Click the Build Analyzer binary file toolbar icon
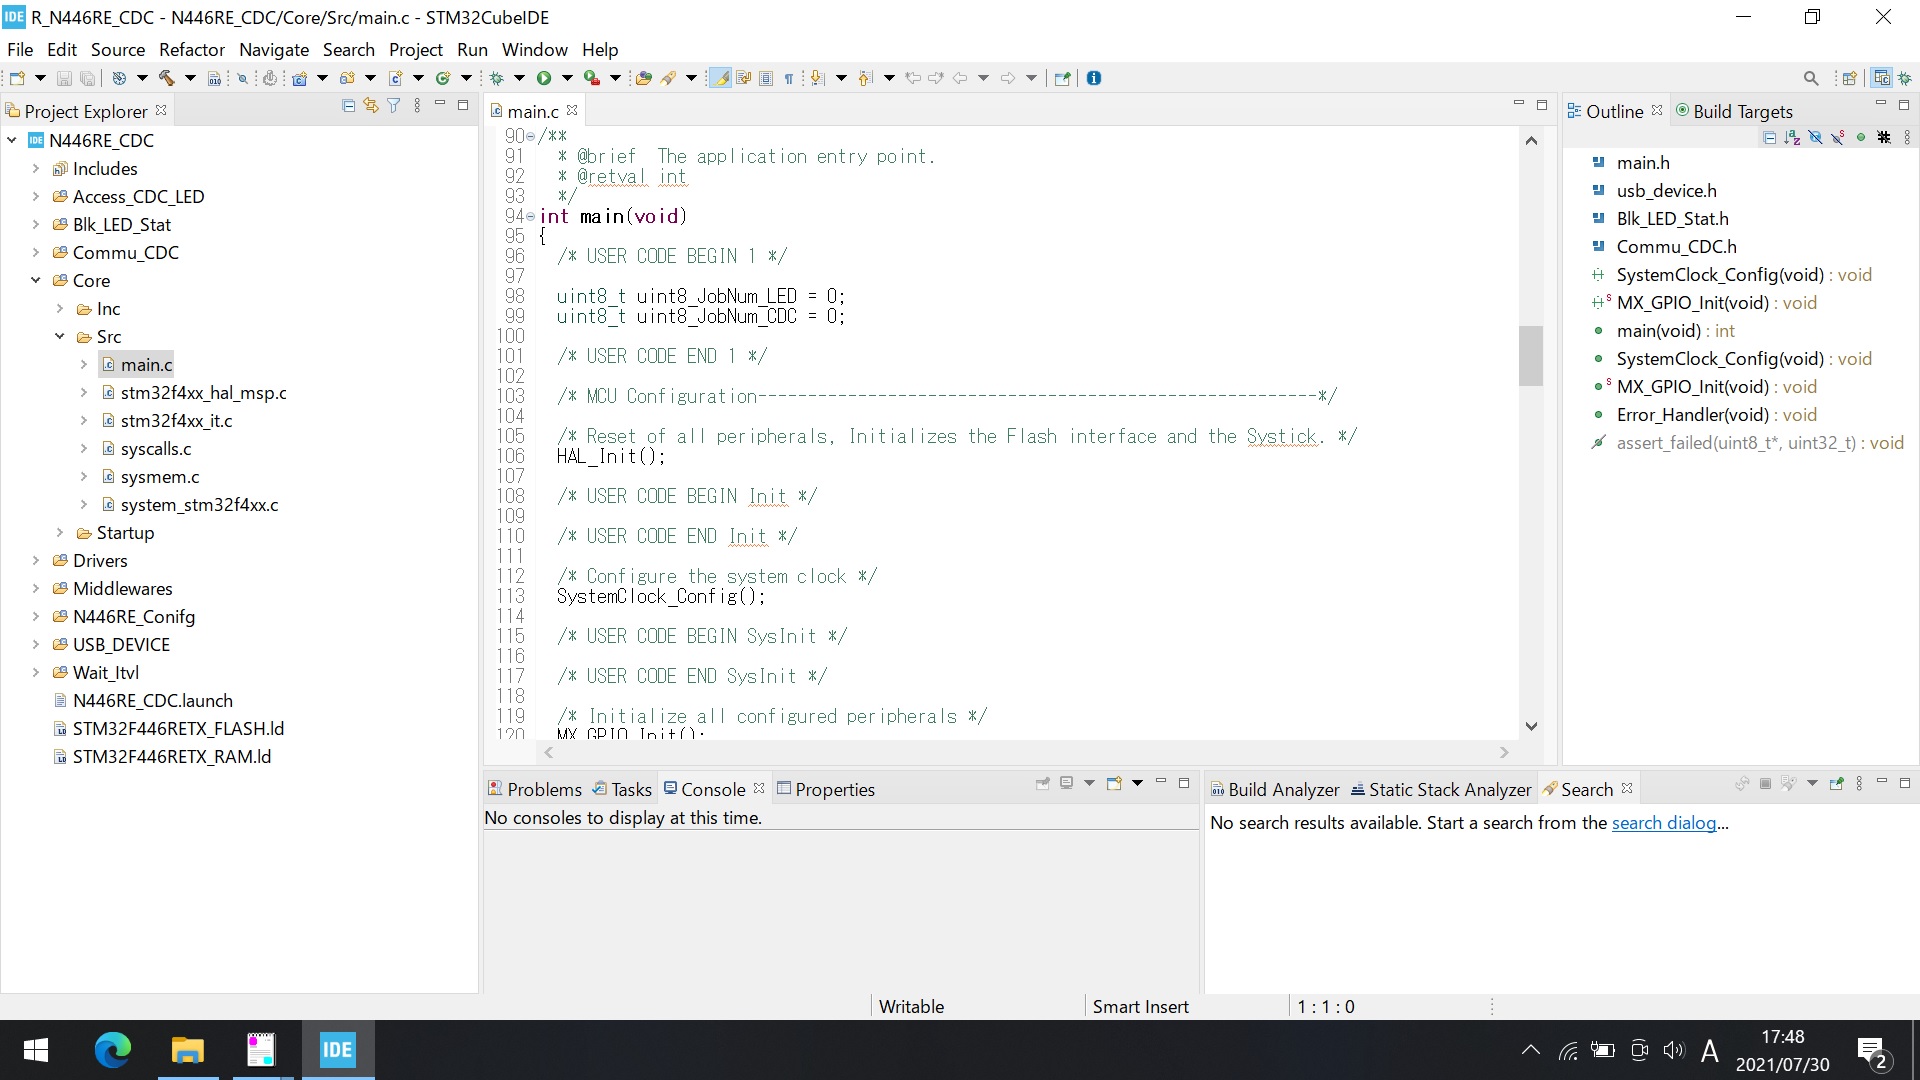 pyautogui.click(x=214, y=78)
